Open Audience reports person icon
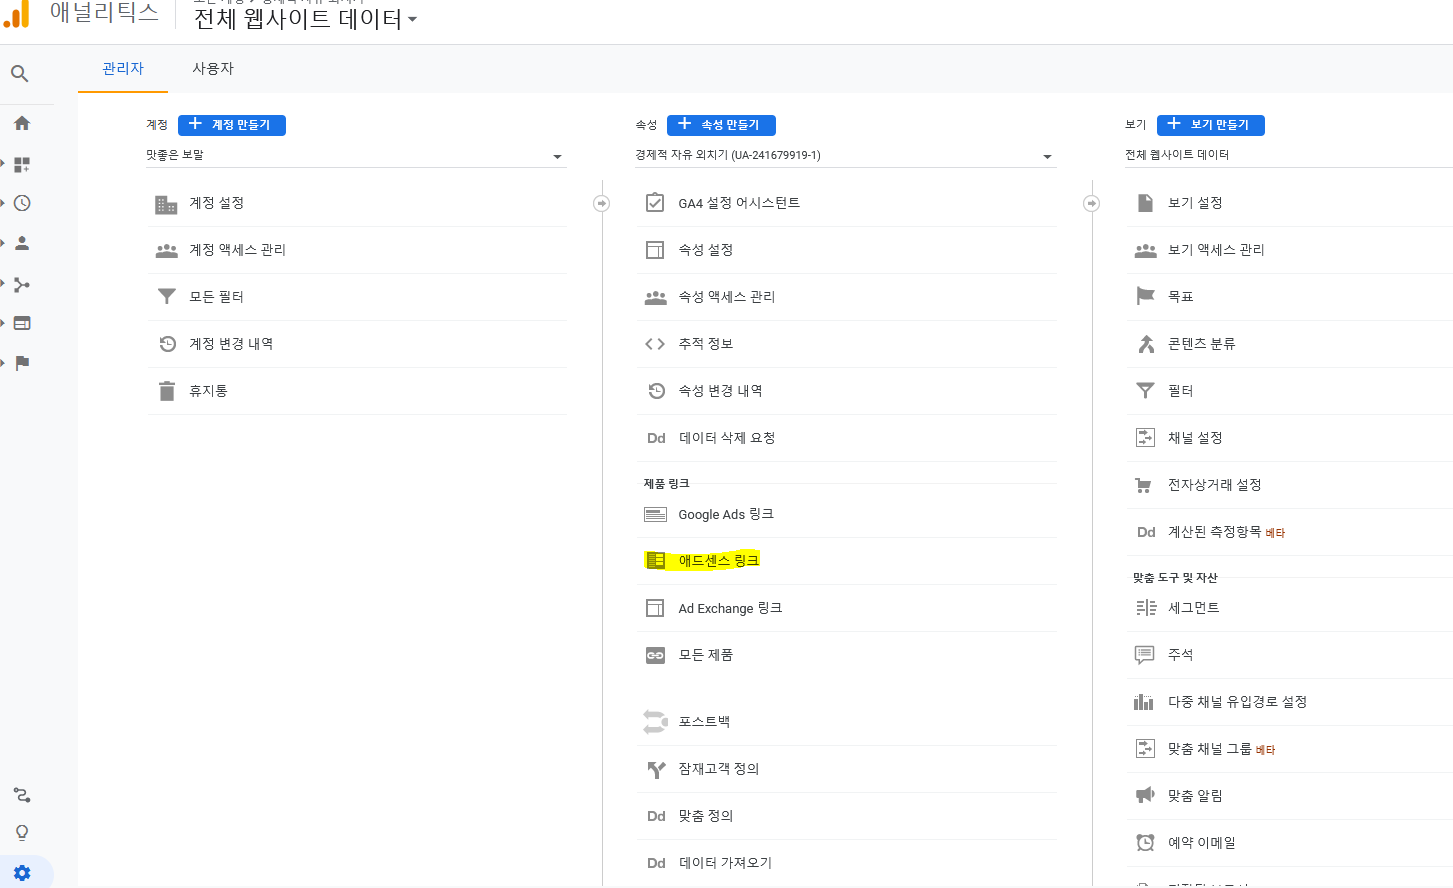The image size is (1453, 888). [x=22, y=243]
